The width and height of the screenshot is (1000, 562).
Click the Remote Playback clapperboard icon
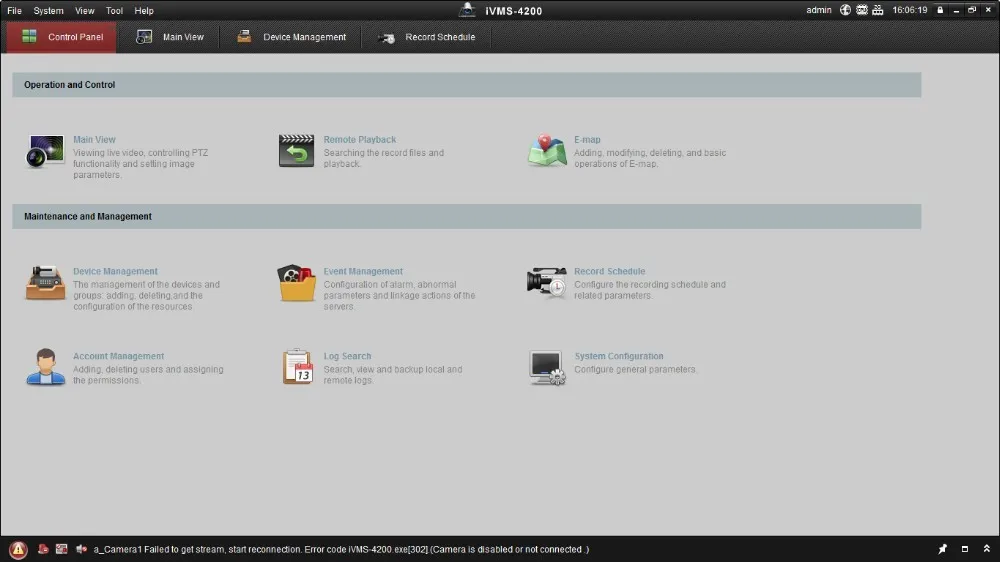pyautogui.click(x=296, y=151)
